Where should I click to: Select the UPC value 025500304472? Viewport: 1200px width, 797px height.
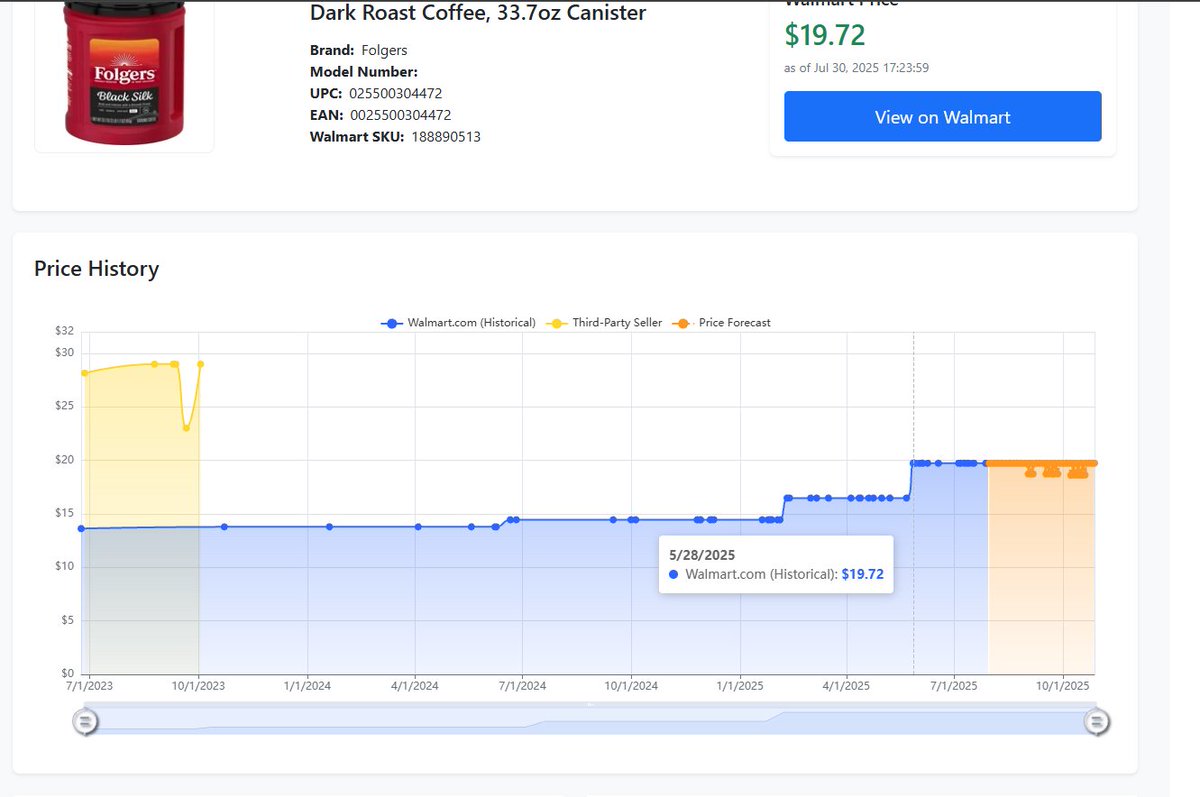click(396, 93)
